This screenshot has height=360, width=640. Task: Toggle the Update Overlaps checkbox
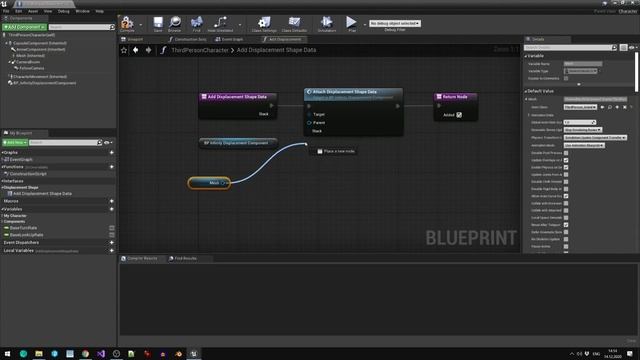coord(566,160)
